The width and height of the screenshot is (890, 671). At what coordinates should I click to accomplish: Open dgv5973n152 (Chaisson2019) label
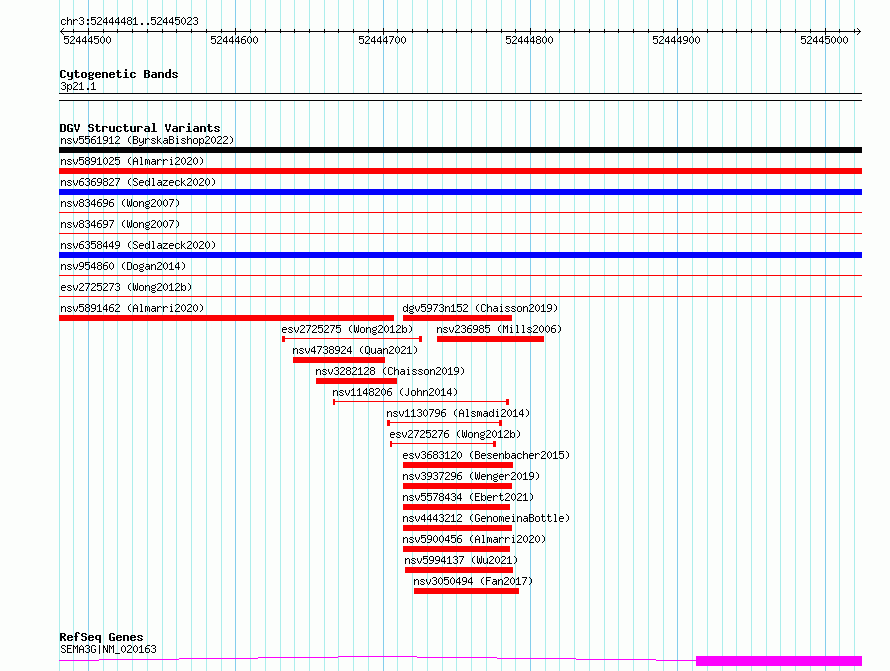[x=480, y=308]
